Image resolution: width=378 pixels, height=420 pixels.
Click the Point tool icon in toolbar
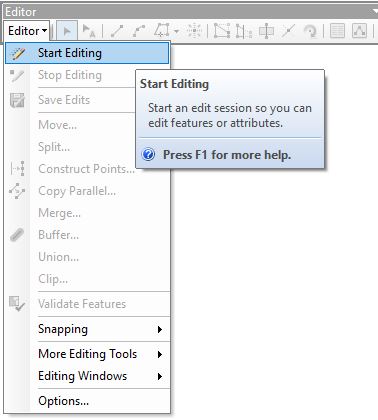coord(194,31)
